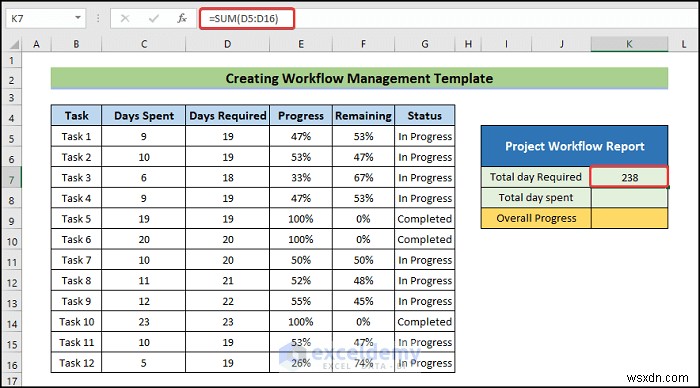Click the Select All corner triangle
Image resolution: width=700 pixels, height=388 pixels.
pyautogui.click(x=14, y=44)
